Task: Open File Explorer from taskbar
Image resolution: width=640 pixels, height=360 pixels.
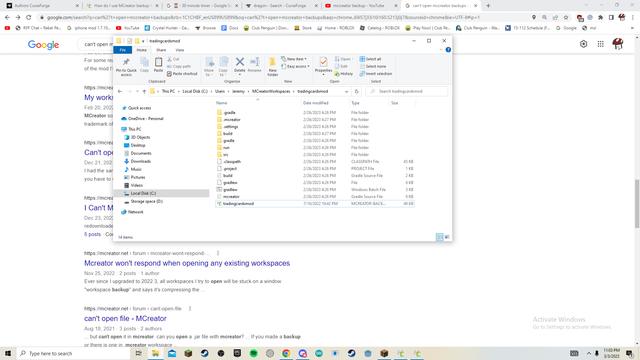Action: 156,353
